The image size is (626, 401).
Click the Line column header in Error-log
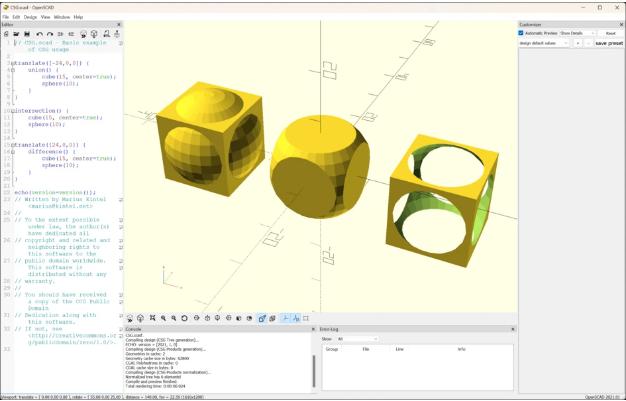click(x=400, y=349)
